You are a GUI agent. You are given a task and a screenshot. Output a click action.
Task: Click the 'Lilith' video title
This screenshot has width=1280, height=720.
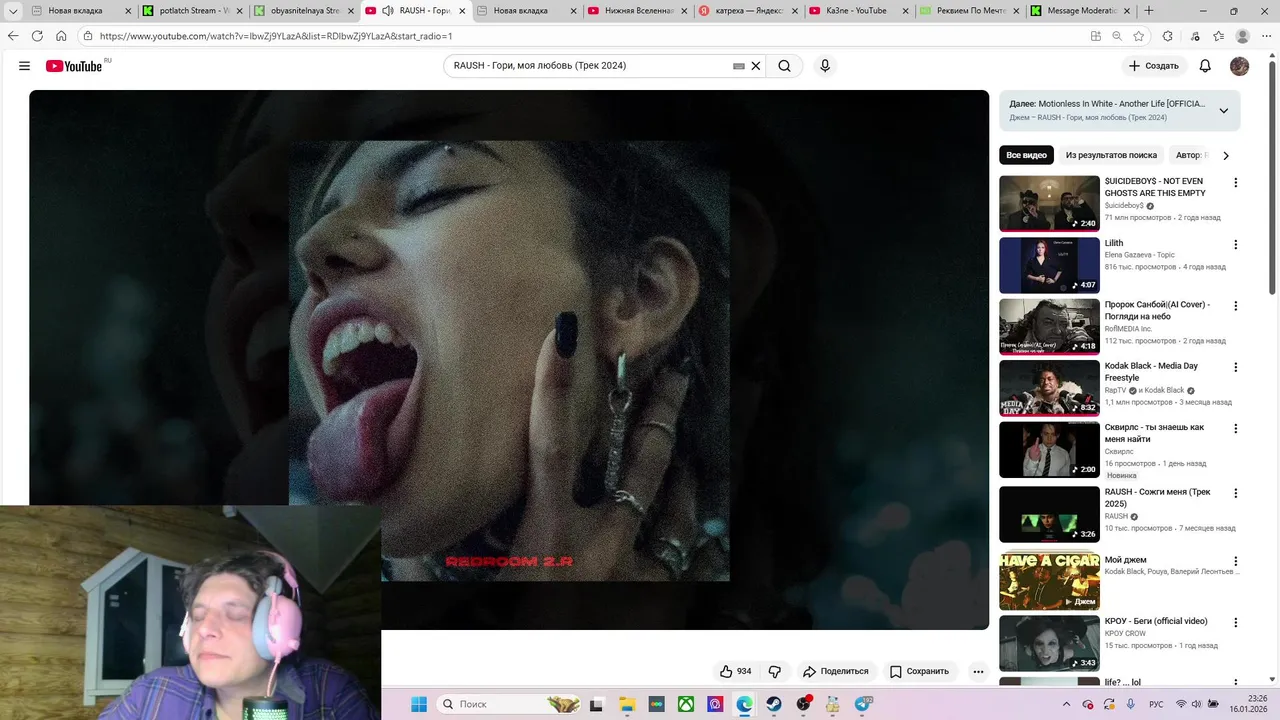click(1114, 243)
